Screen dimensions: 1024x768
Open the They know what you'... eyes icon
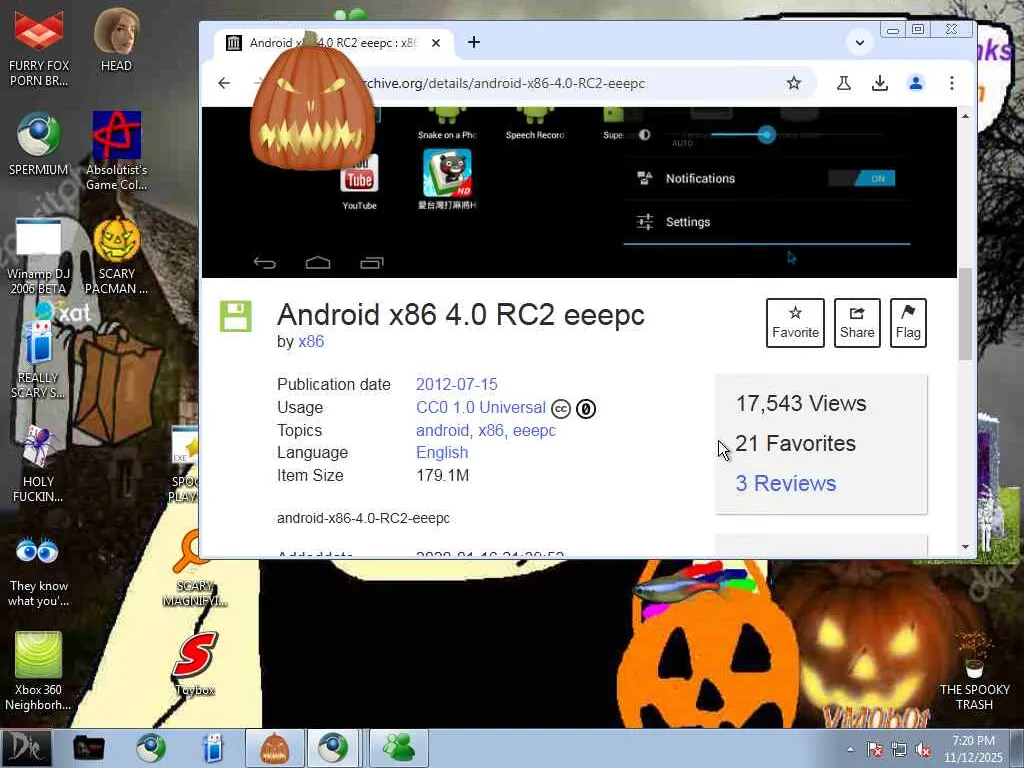coord(38,571)
